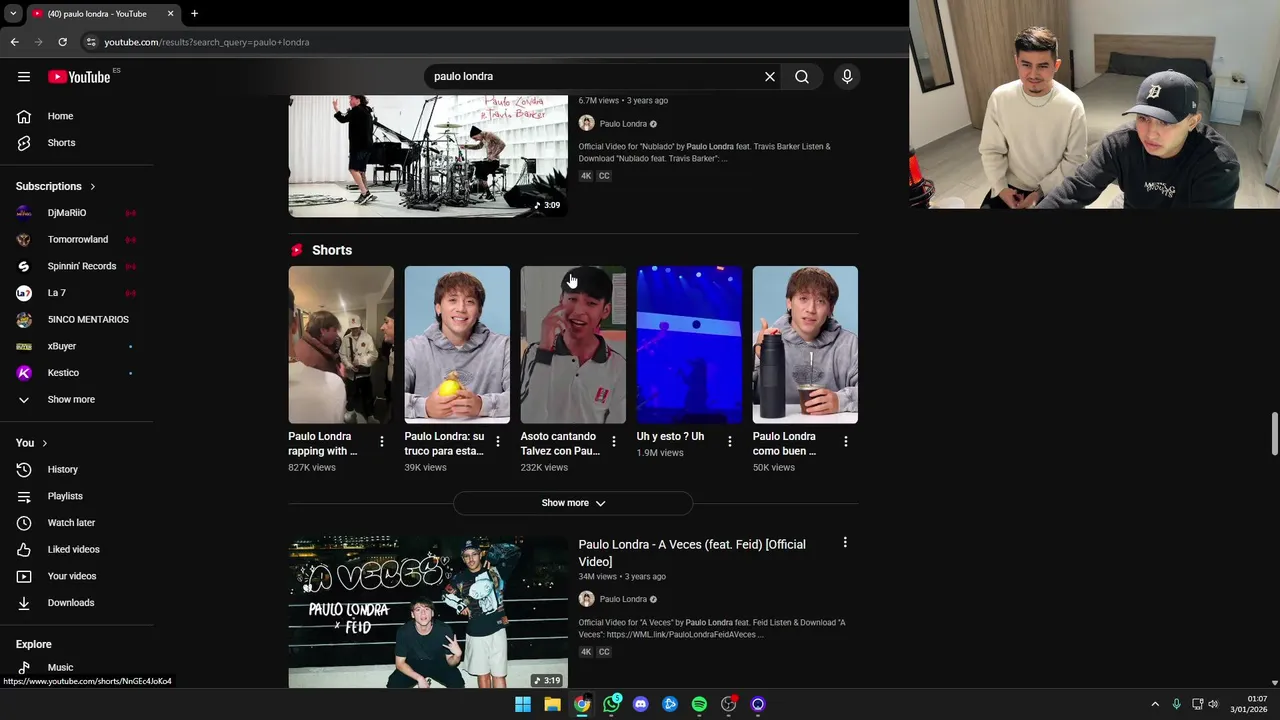Open Chrome tab search dropdown
The width and height of the screenshot is (1280, 720).
[13, 14]
